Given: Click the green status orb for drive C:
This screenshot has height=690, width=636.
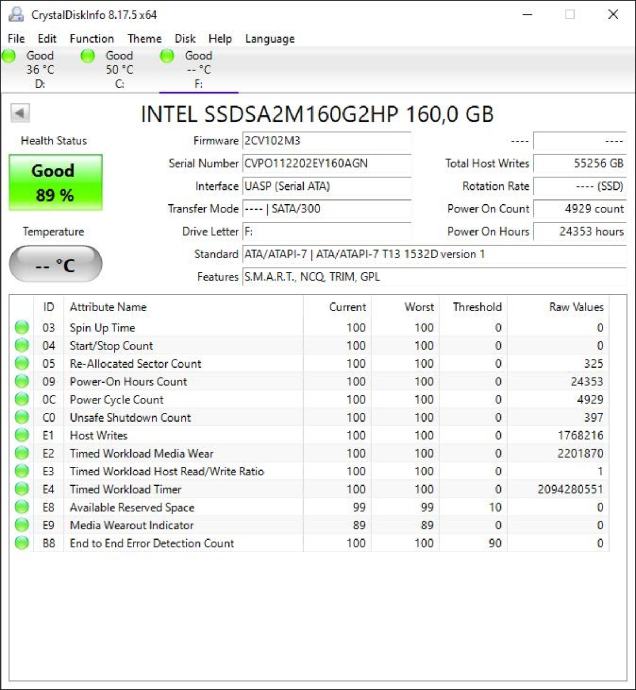Looking at the screenshot, I should click(x=88, y=56).
